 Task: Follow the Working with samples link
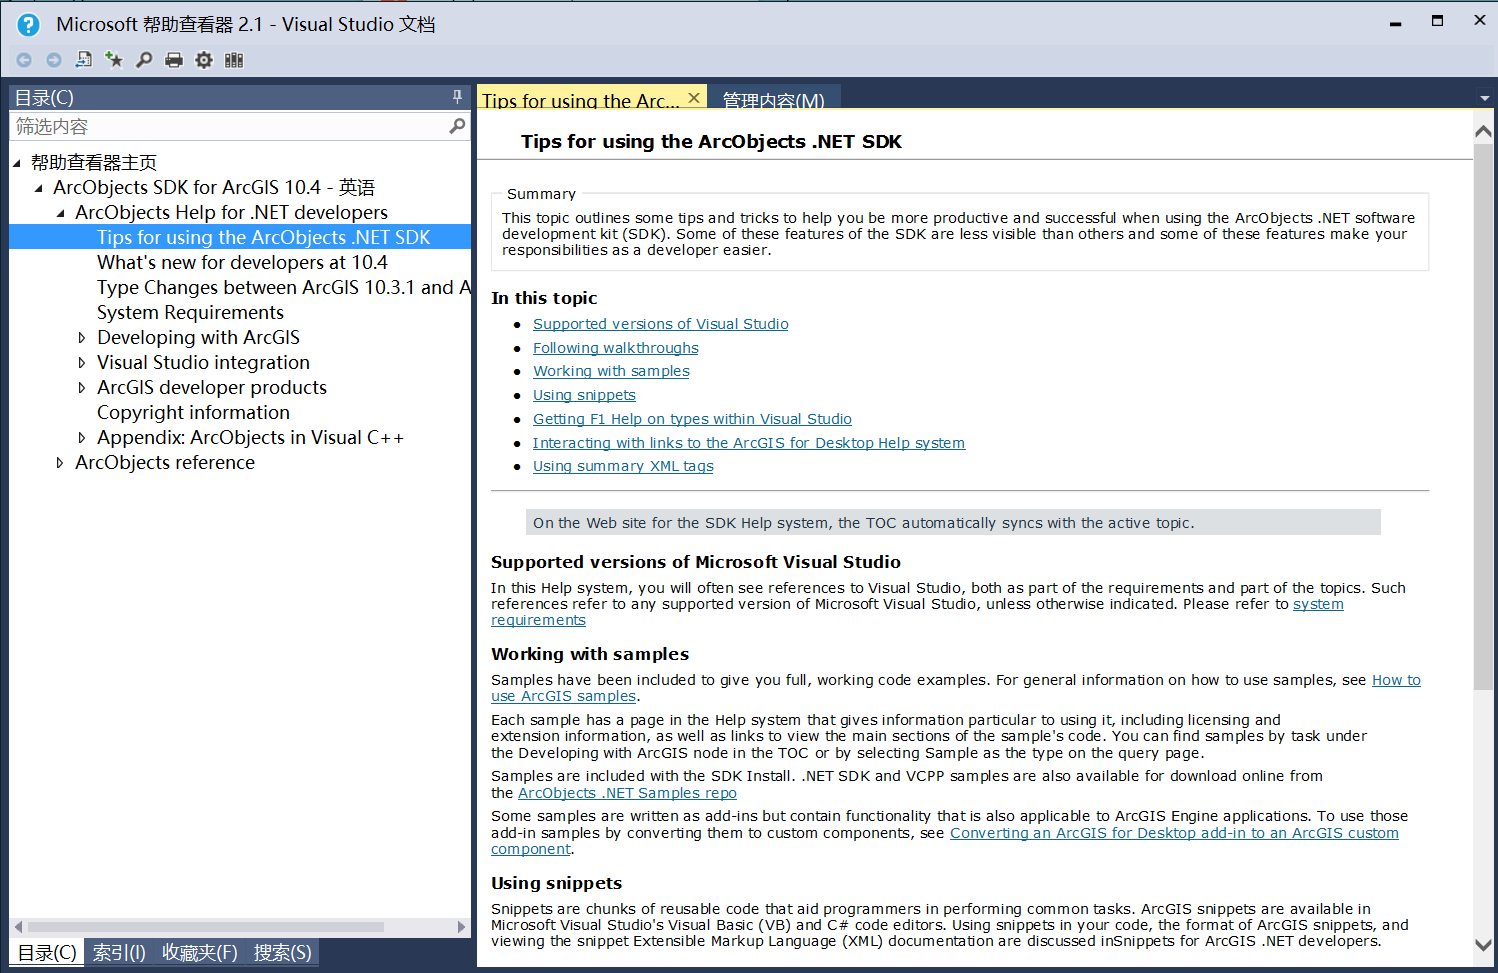tap(611, 371)
